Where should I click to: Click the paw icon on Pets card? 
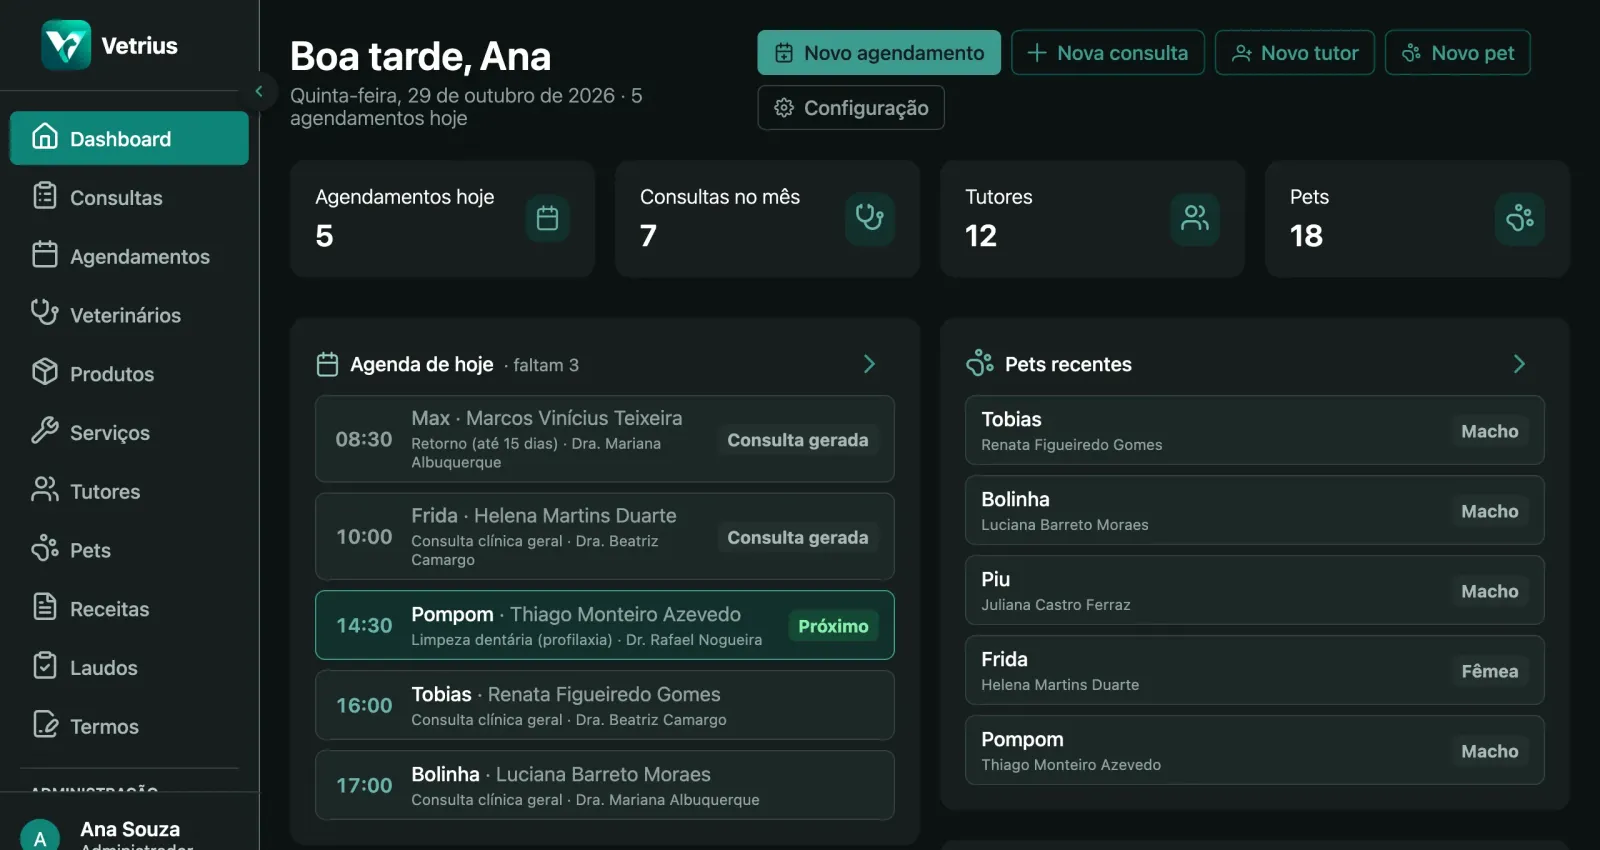1520,218
